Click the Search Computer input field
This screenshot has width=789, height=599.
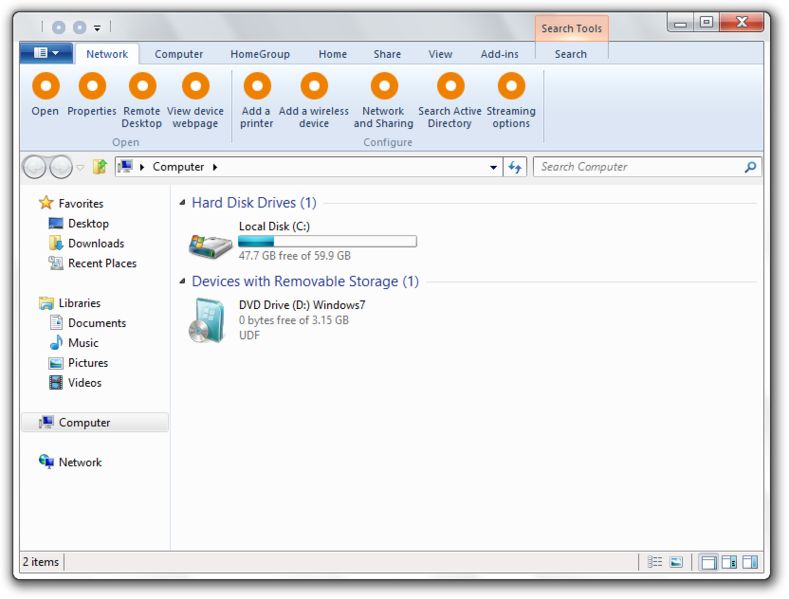pos(639,167)
